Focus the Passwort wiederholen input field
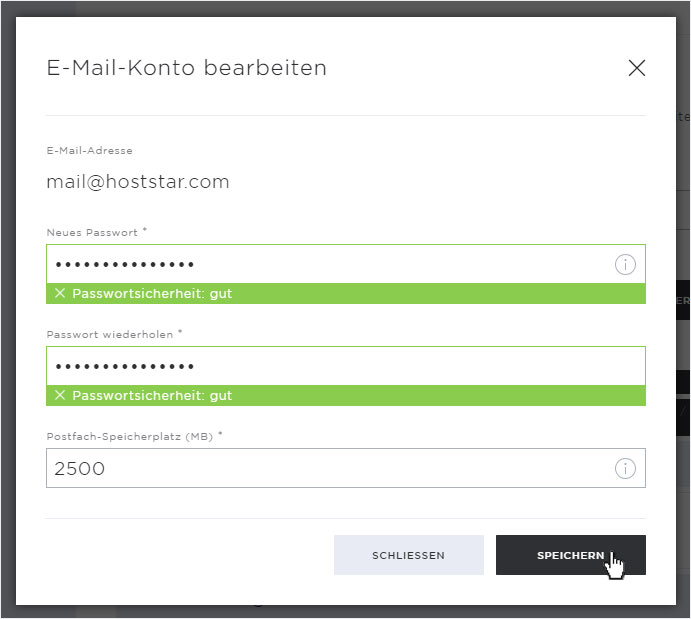 (x=346, y=366)
